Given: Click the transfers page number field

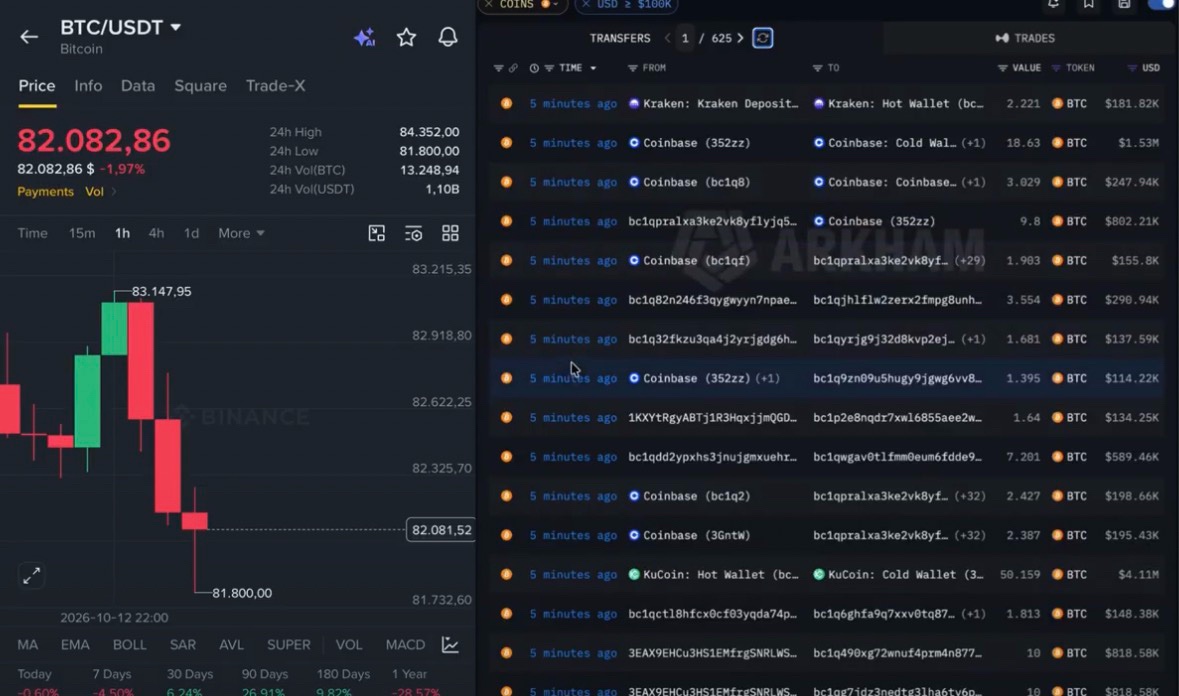Looking at the screenshot, I should click(x=685, y=38).
